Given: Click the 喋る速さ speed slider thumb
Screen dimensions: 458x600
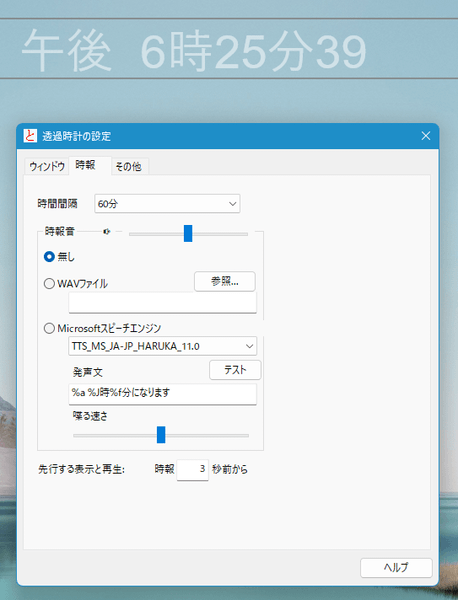Looking at the screenshot, I should [x=161, y=435].
